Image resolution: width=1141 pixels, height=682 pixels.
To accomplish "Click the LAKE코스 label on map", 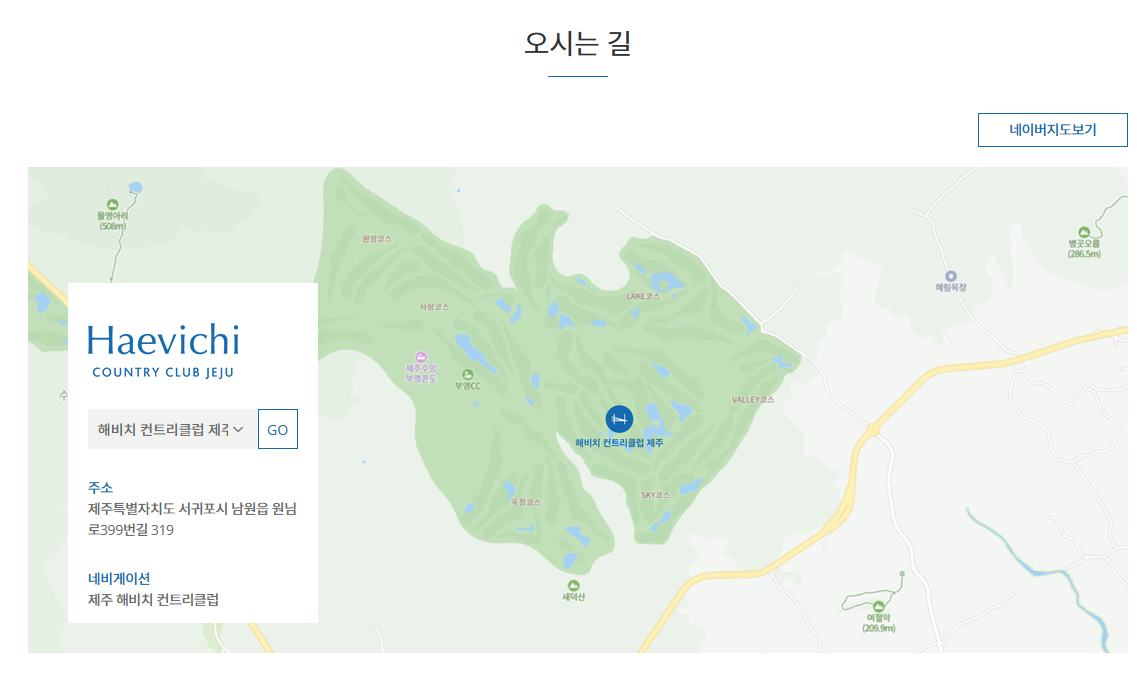I will click(x=643, y=296).
